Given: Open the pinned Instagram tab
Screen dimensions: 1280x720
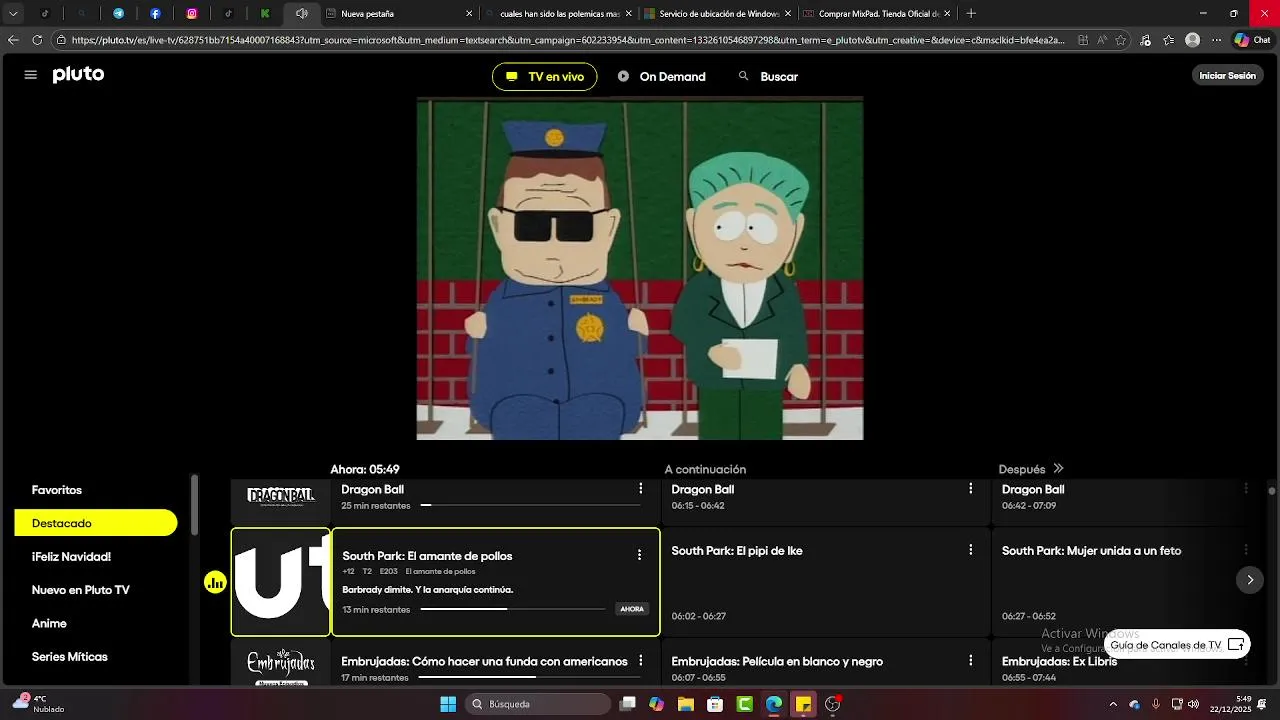Looking at the screenshot, I should pos(192,14).
